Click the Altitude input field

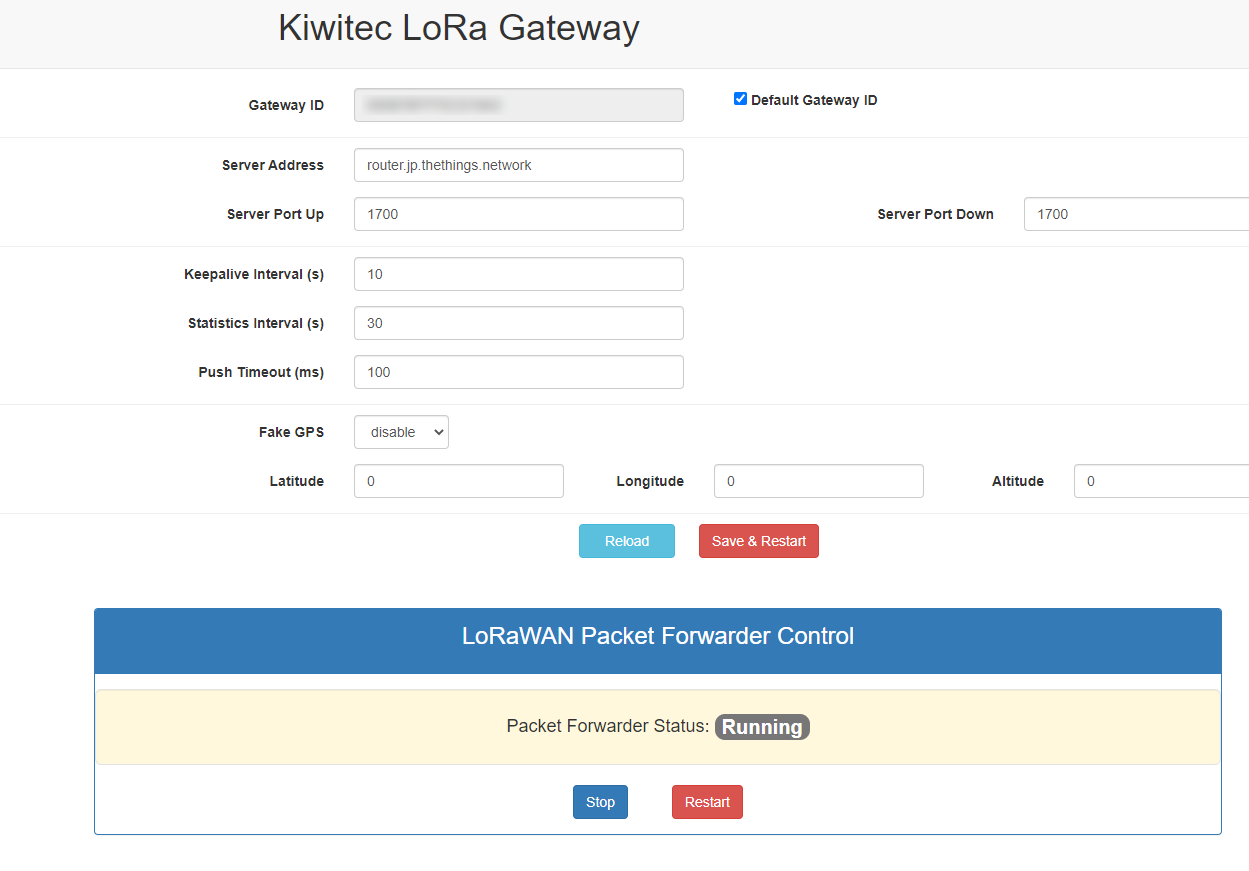click(1161, 481)
